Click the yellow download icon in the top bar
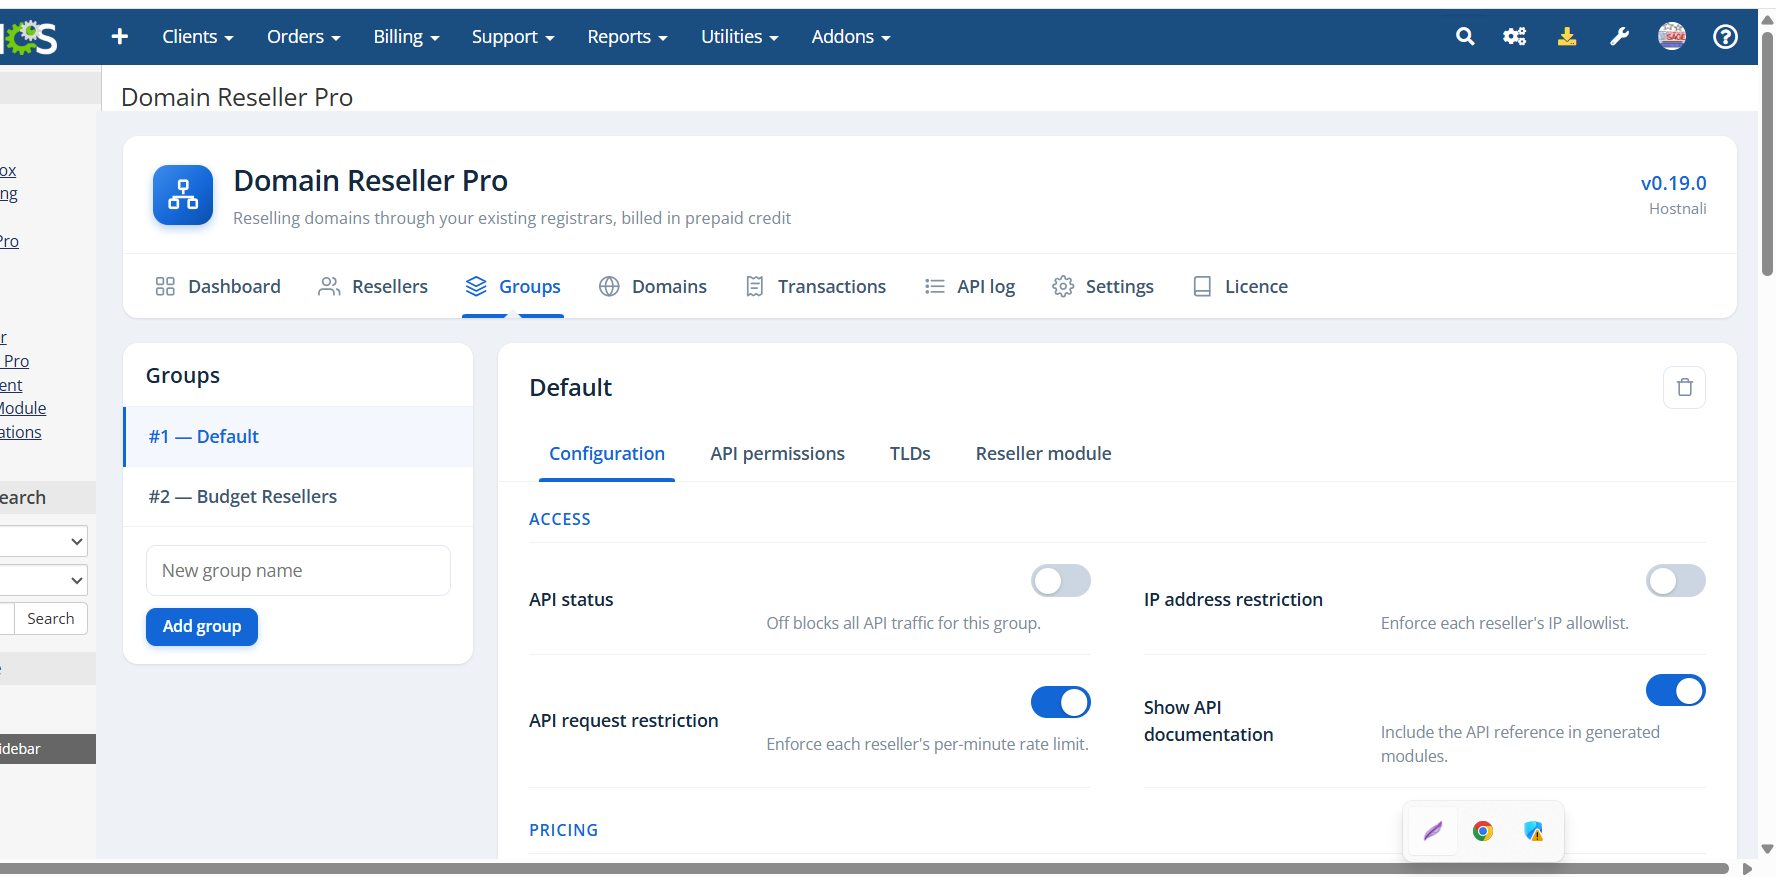This screenshot has height=877, width=1776. coord(1567,37)
